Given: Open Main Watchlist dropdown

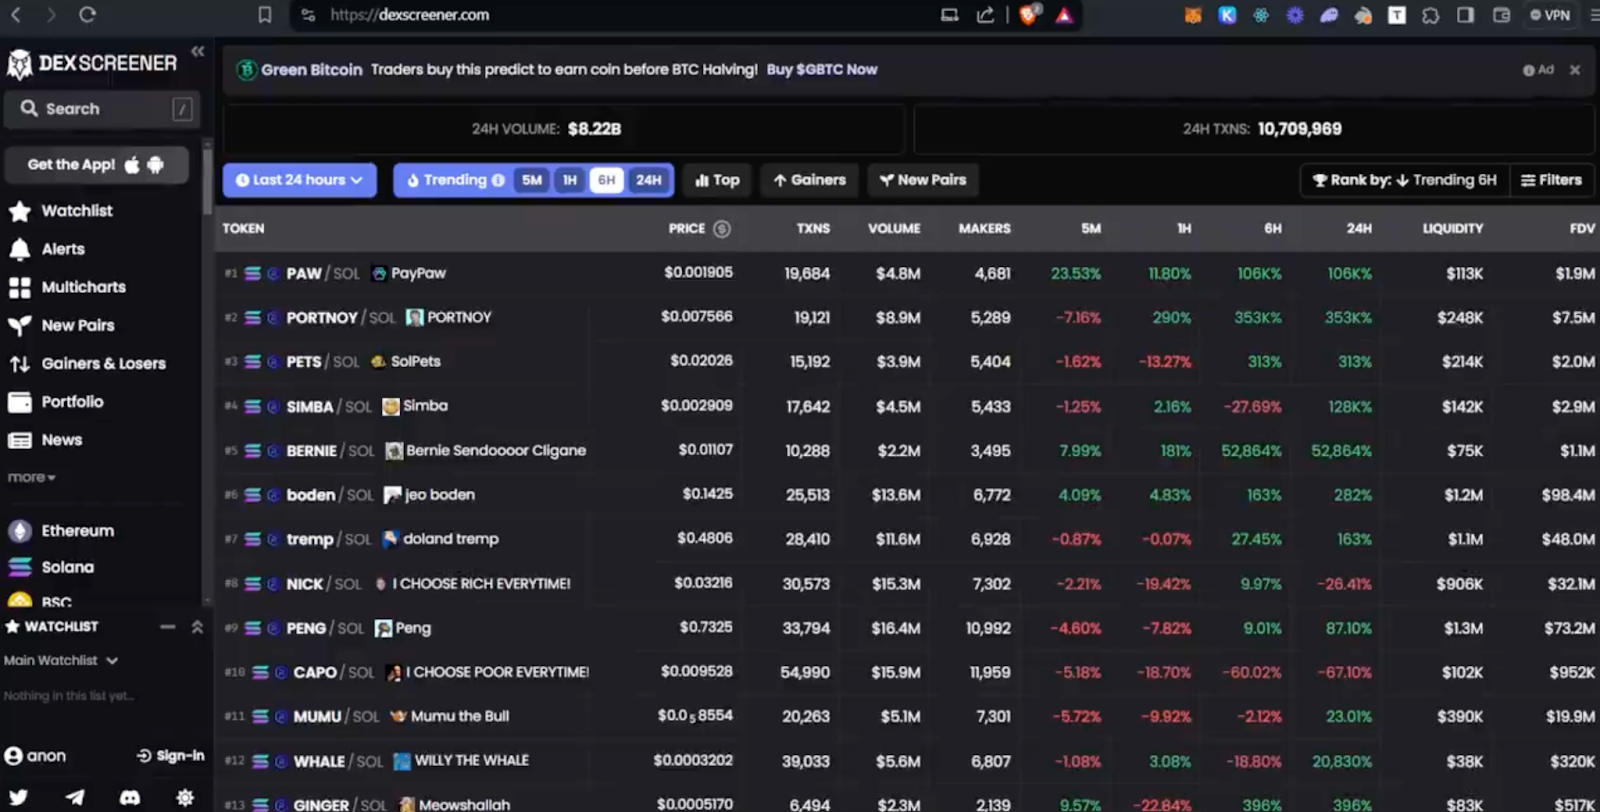Looking at the screenshot, I should pyautogui.click(x=61, y=661).
